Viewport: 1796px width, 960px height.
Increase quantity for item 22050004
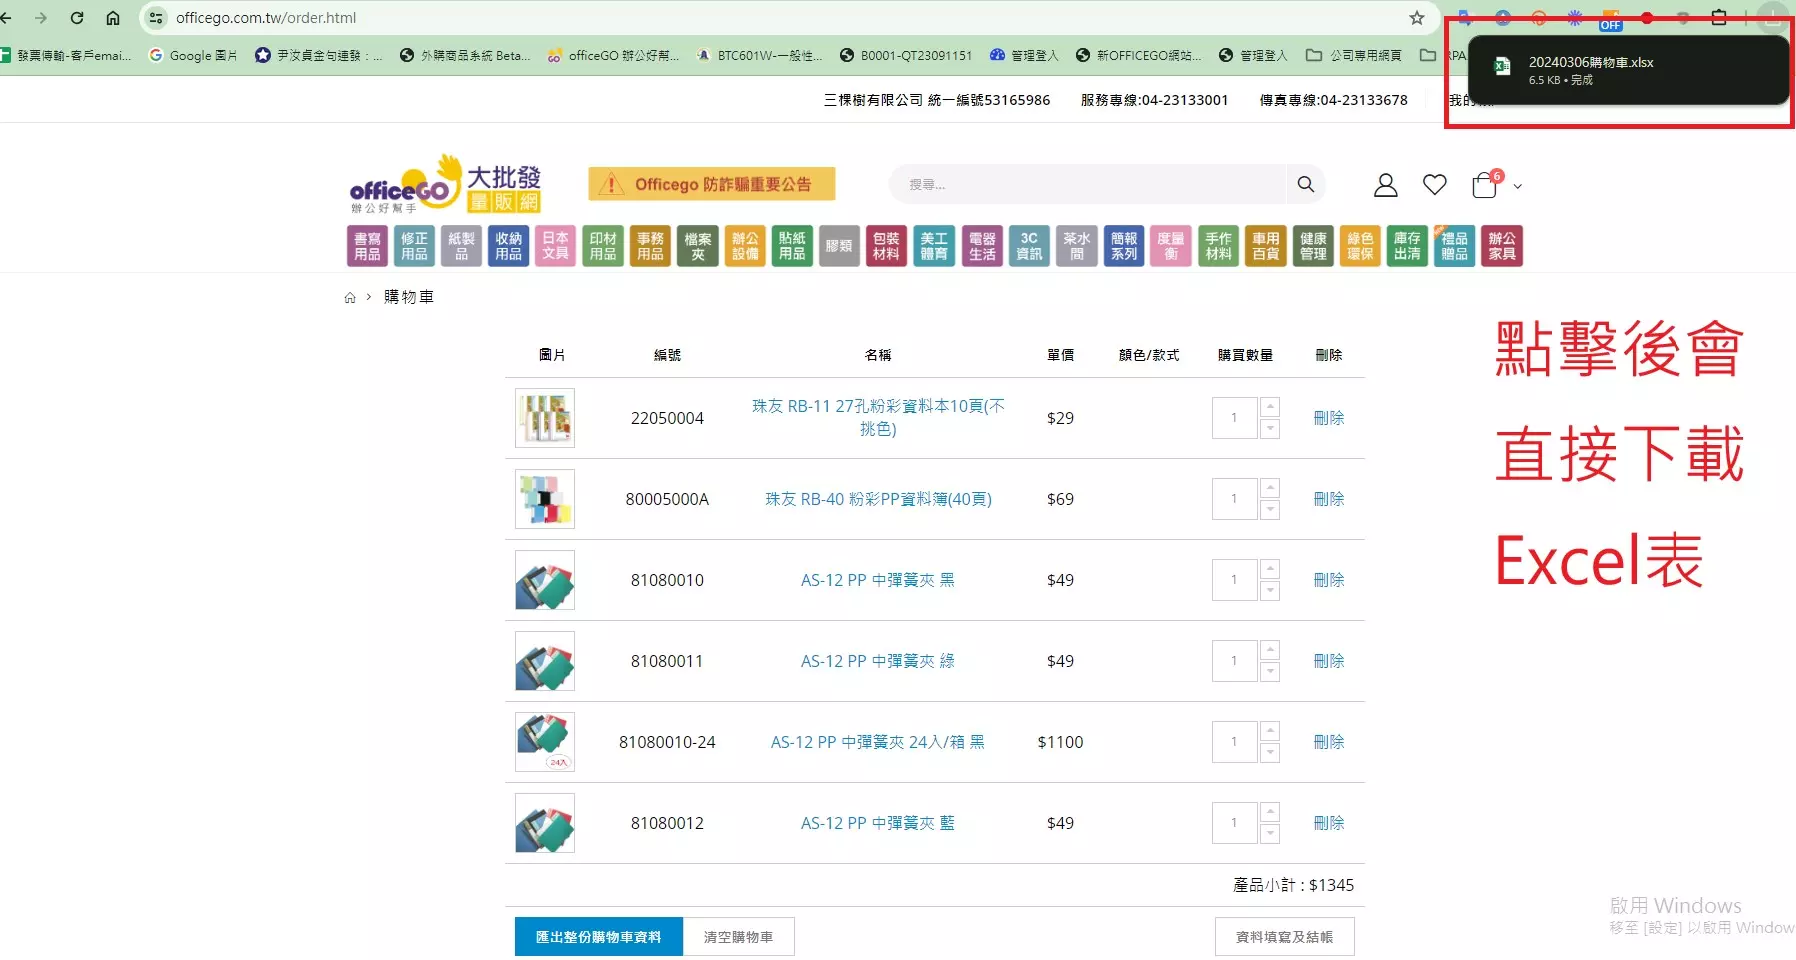point(1270,407)
